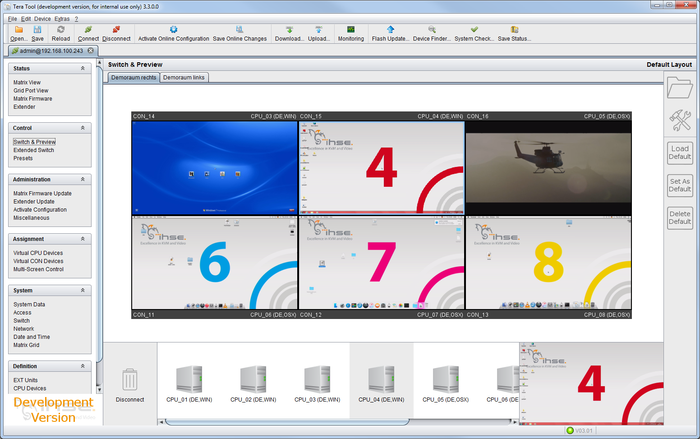Open the Upload dialog from the toolbar
This screenshot has height=439, width=700.
[x=319, y=33]
